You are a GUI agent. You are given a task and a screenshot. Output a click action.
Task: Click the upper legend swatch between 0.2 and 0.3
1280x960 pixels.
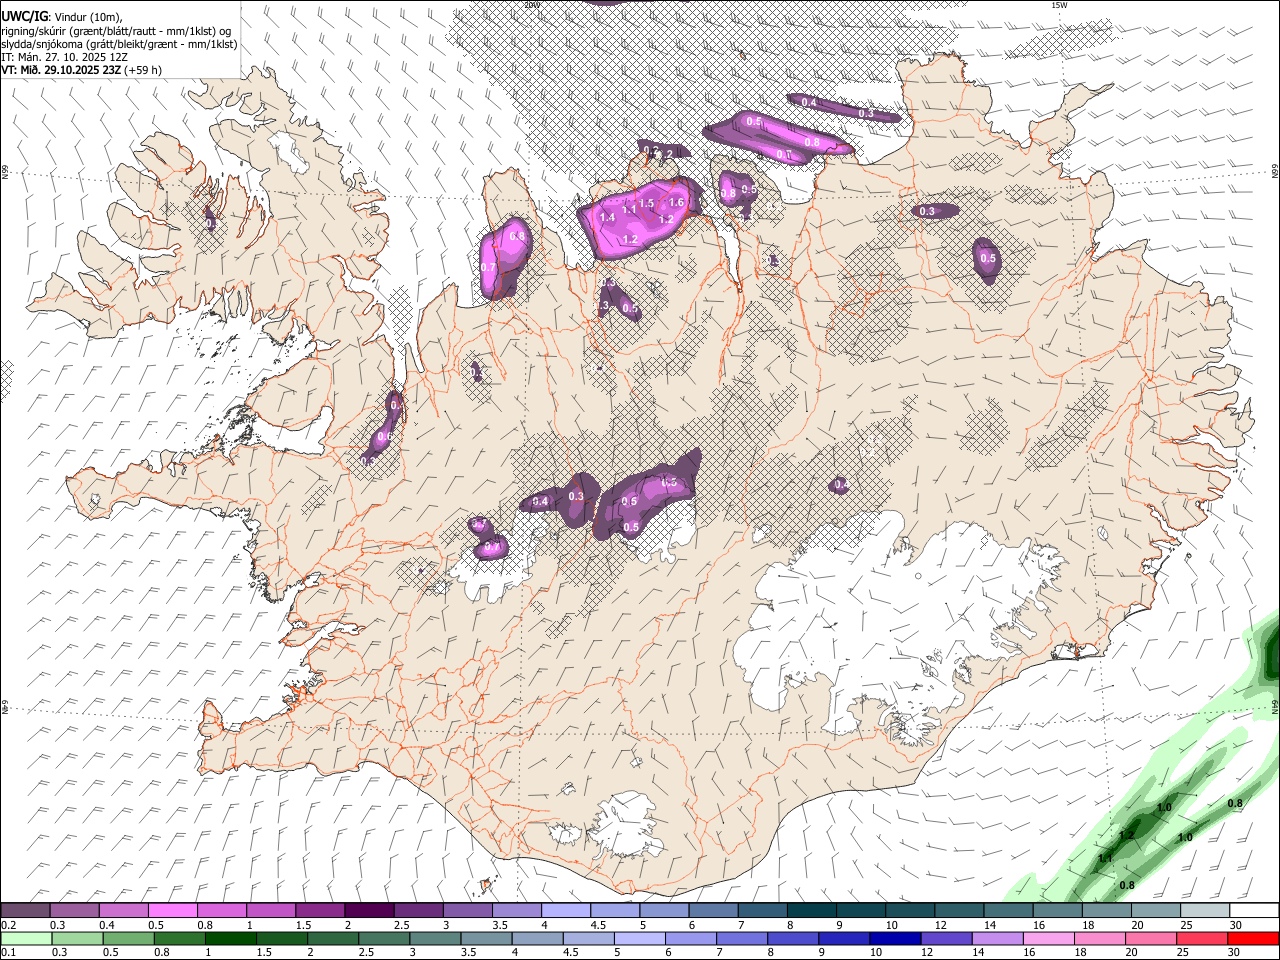pyautogui.click(x=25, y=910)
